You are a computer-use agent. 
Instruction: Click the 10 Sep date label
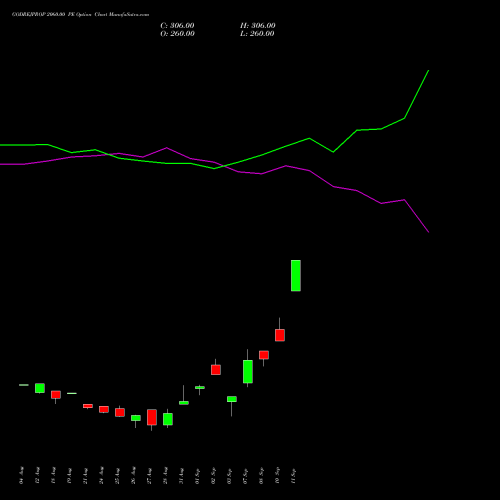coord(278,475)
